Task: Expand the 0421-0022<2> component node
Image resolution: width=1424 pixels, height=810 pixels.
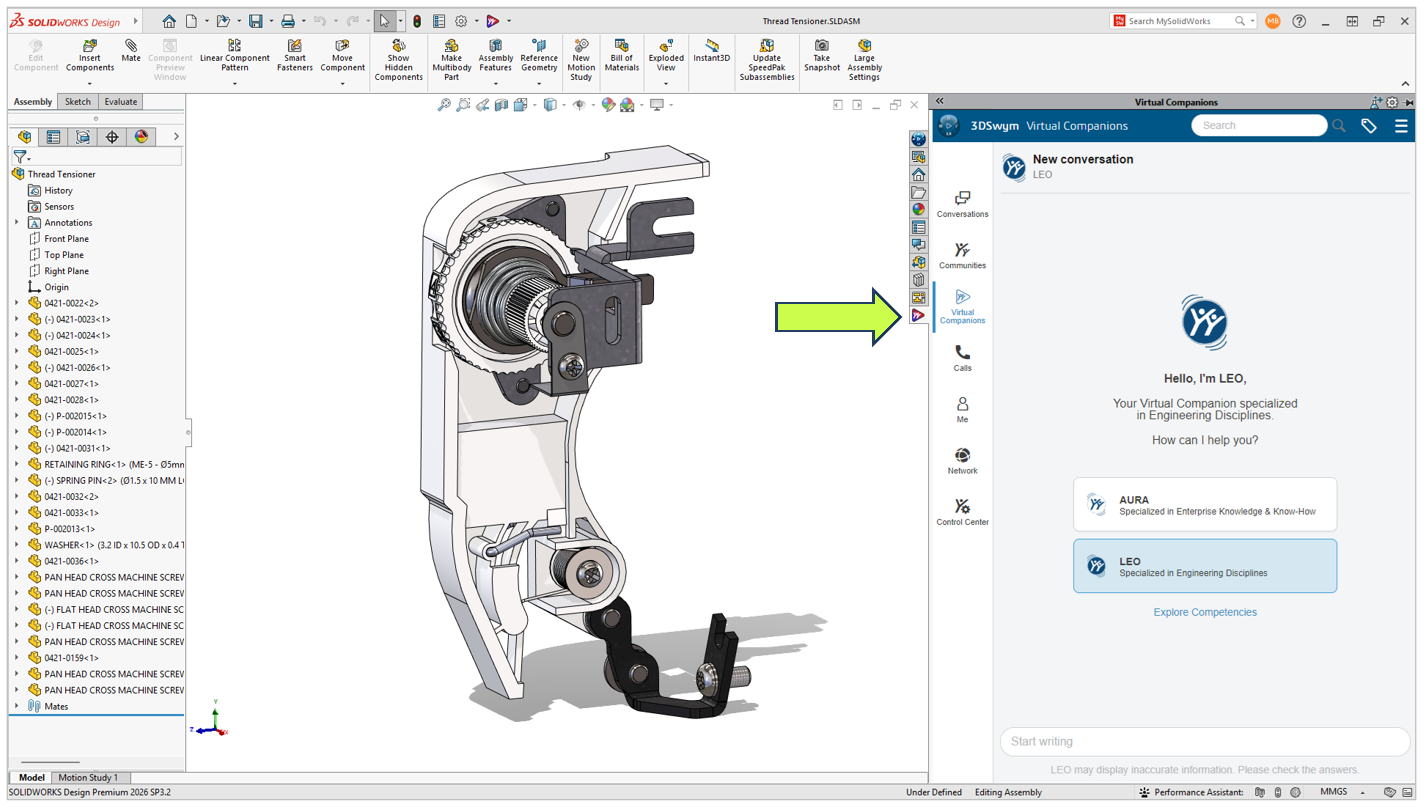Action: tap(16, 303)
